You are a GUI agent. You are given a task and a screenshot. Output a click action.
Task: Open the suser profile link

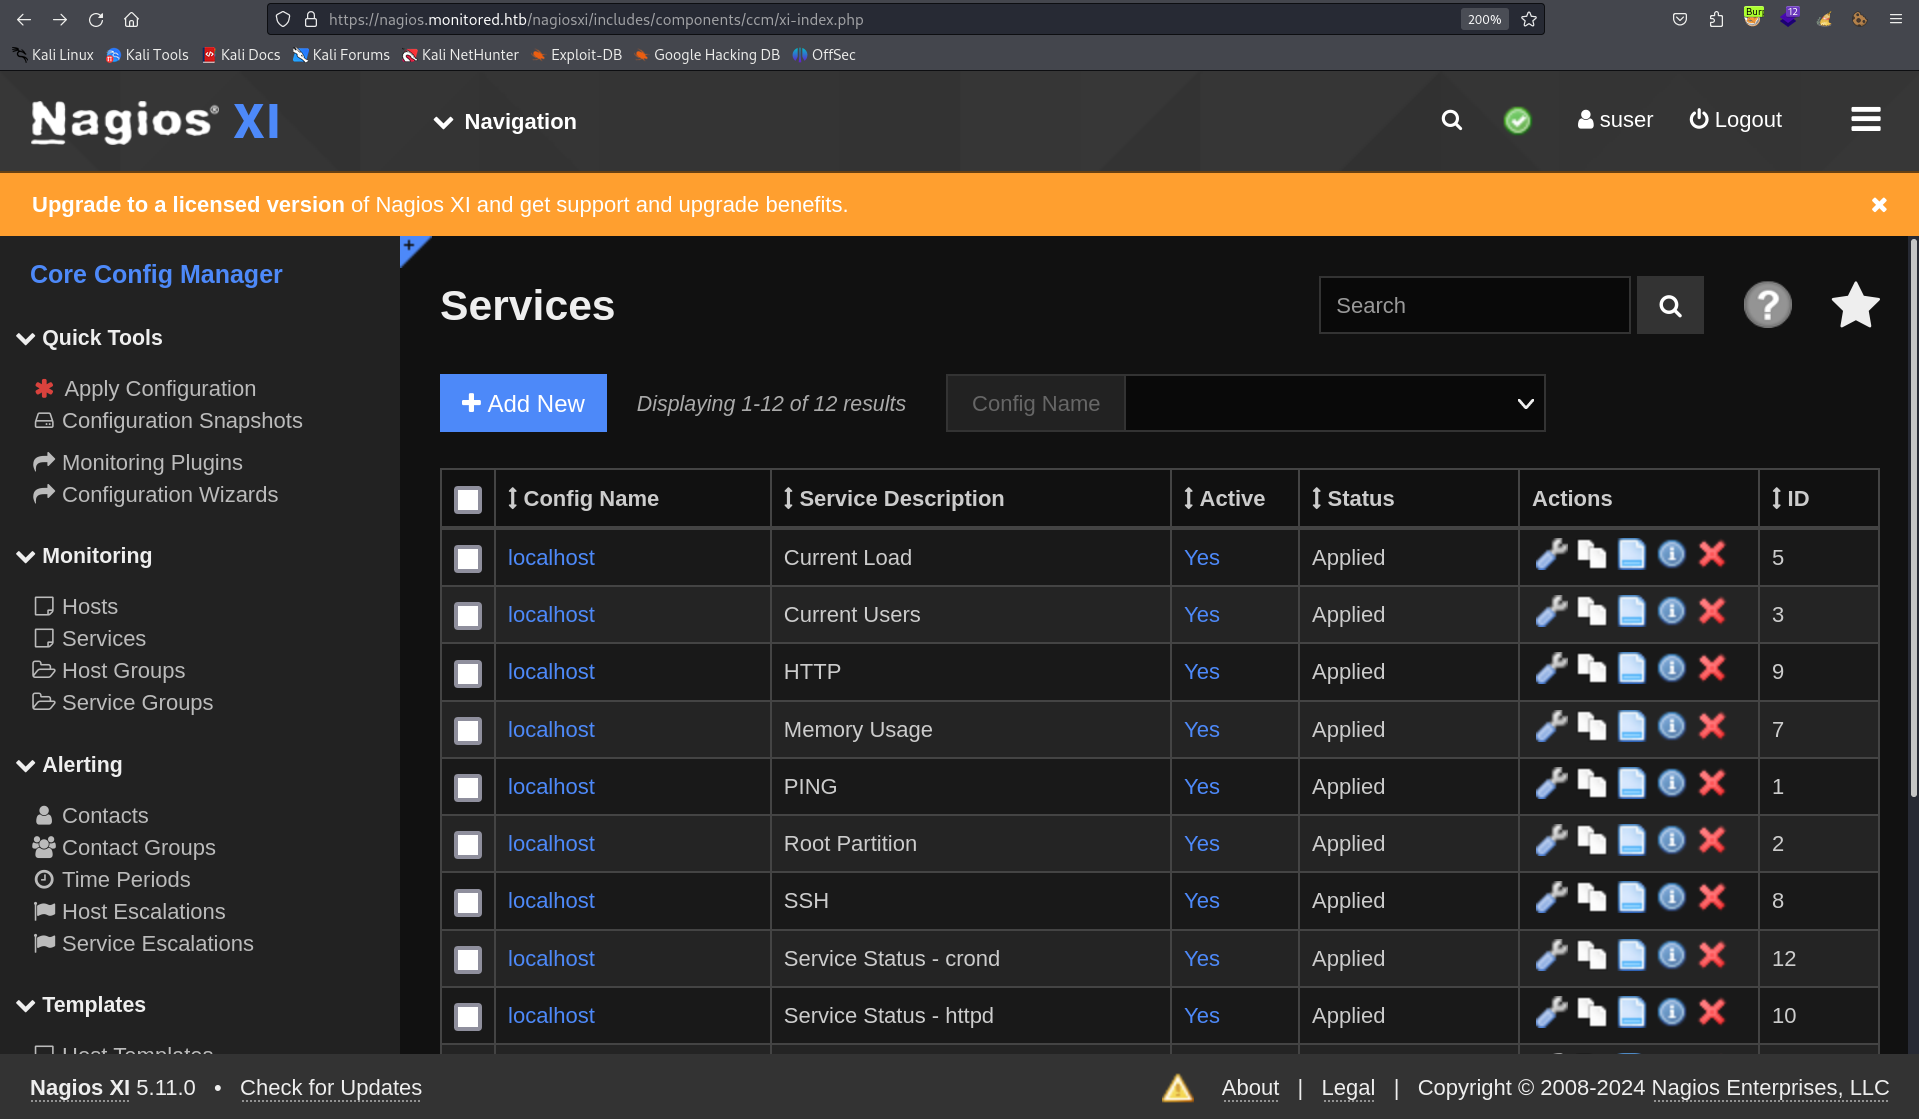(x=1615, y=120)
